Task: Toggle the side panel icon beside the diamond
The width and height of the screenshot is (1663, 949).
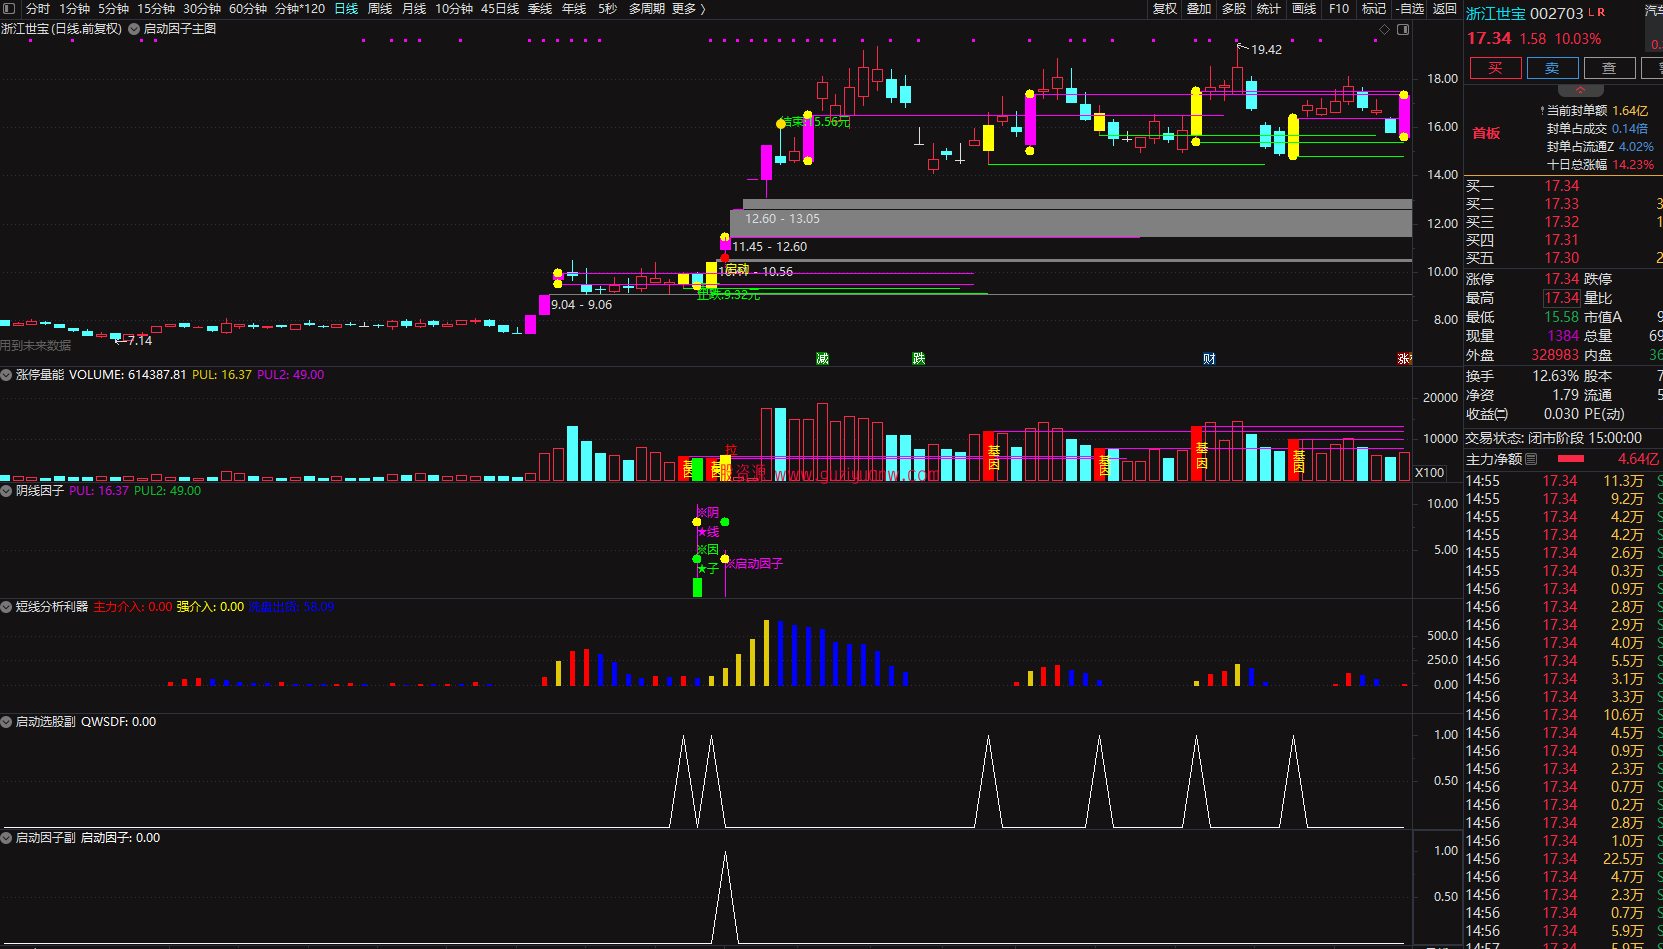Action: pyautogui.click(x=1403, y=30)
